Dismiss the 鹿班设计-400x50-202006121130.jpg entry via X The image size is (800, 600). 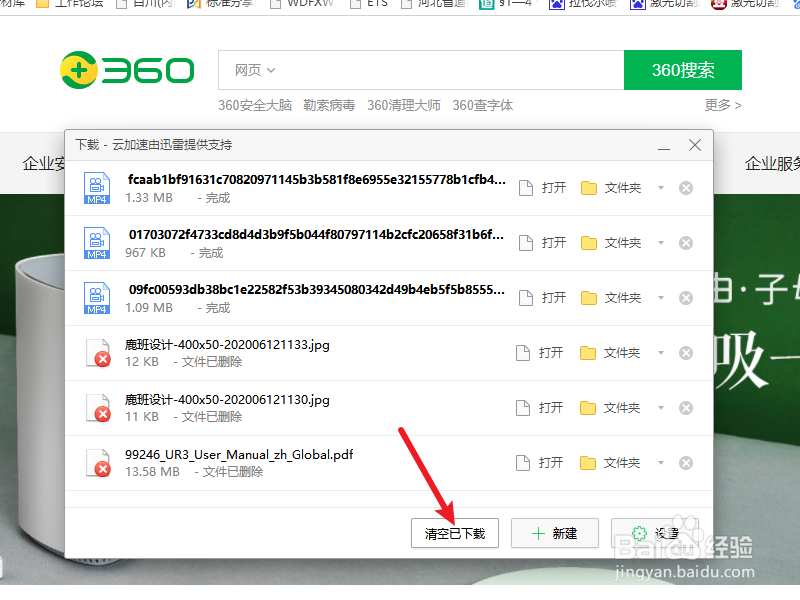[686, 407]
